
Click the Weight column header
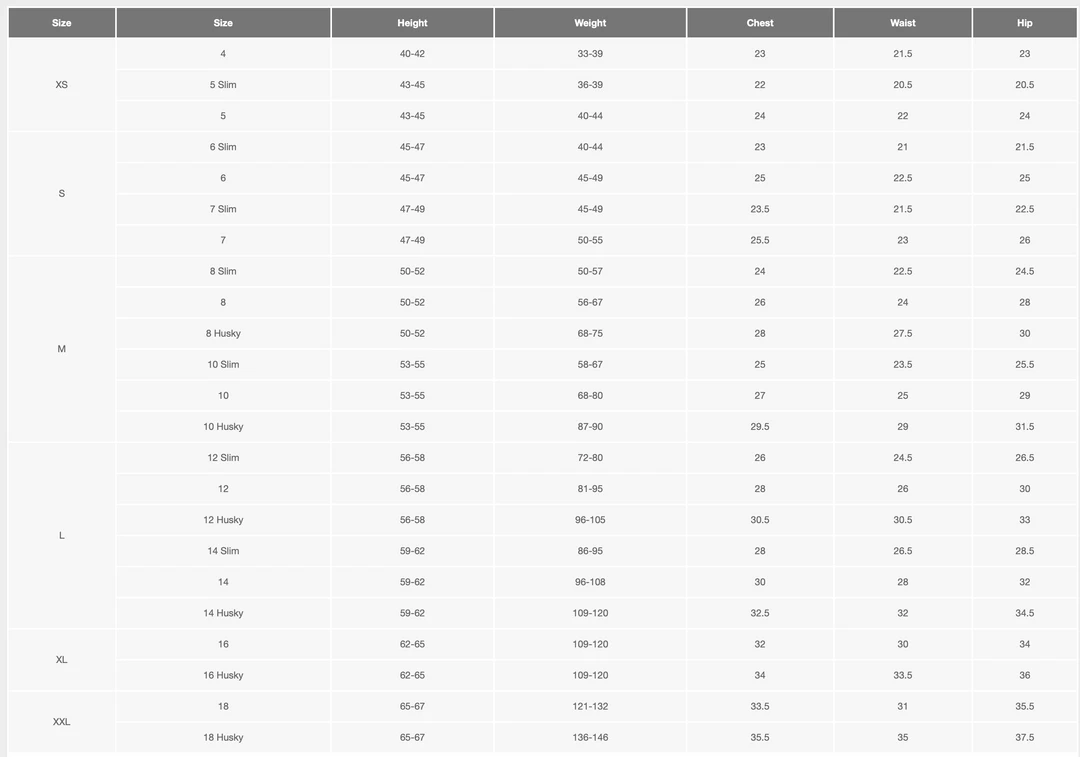pyautogui.click(x=590, y=23)
